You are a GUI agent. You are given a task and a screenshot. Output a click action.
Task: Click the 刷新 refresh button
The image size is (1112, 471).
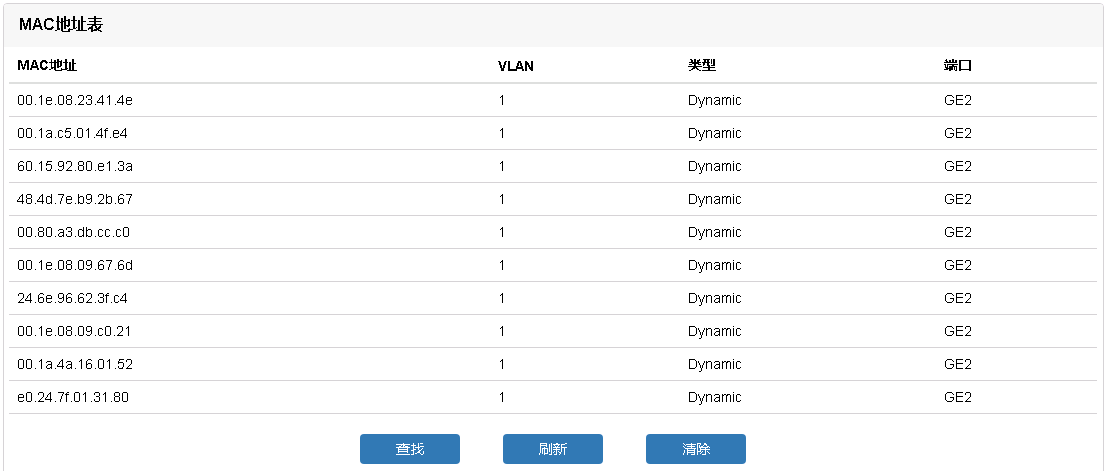[x=552, y=449]
